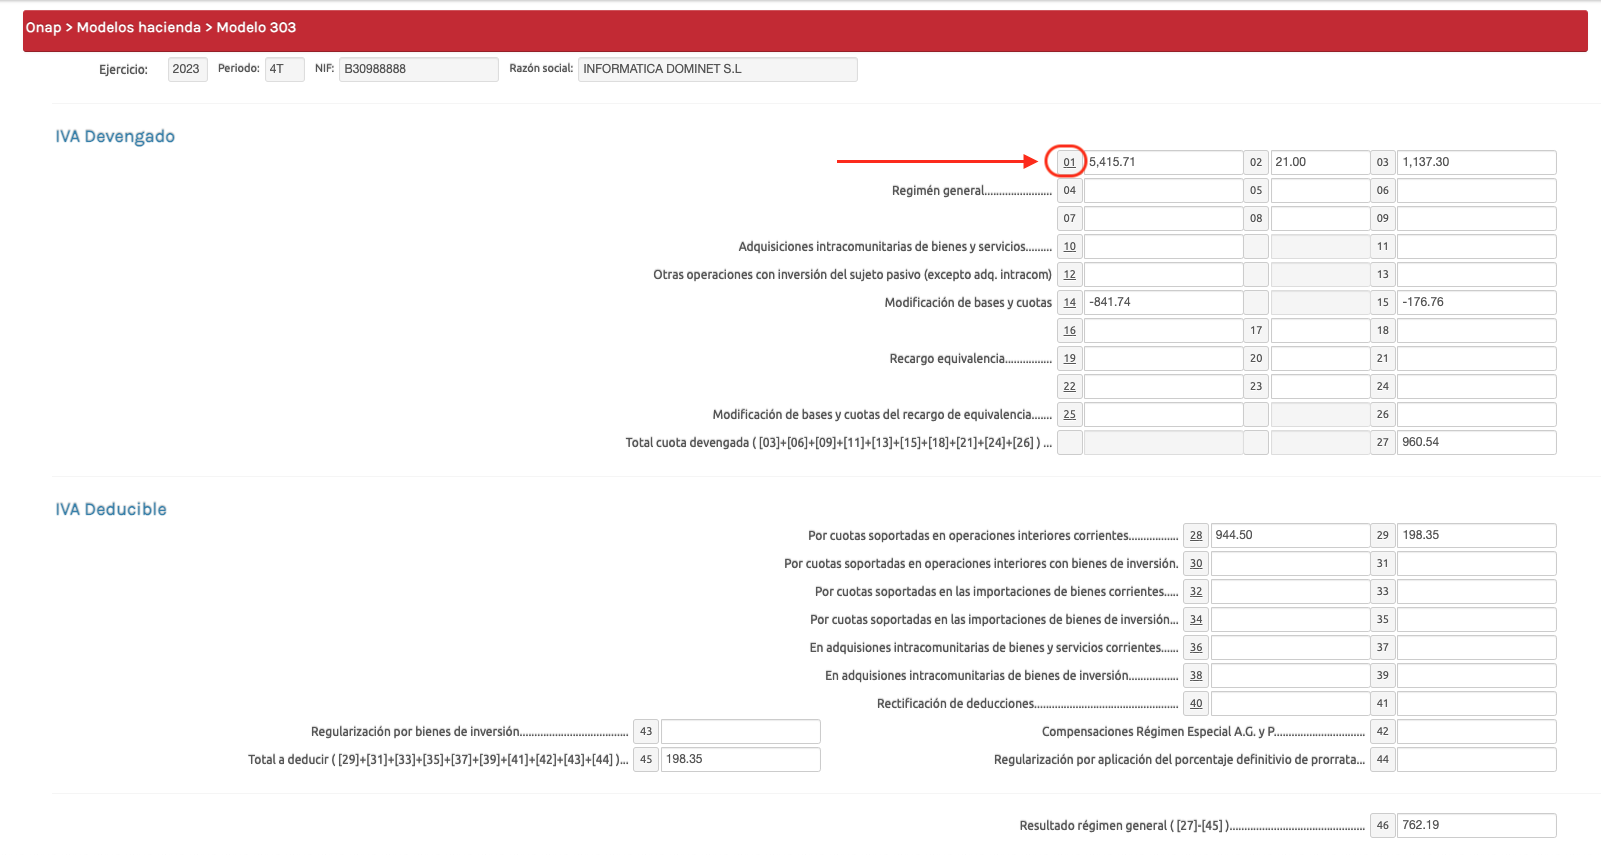Click the box 02 rate field 21.00
Viewport: 1601px width, 855px height.
point(1319,162)
